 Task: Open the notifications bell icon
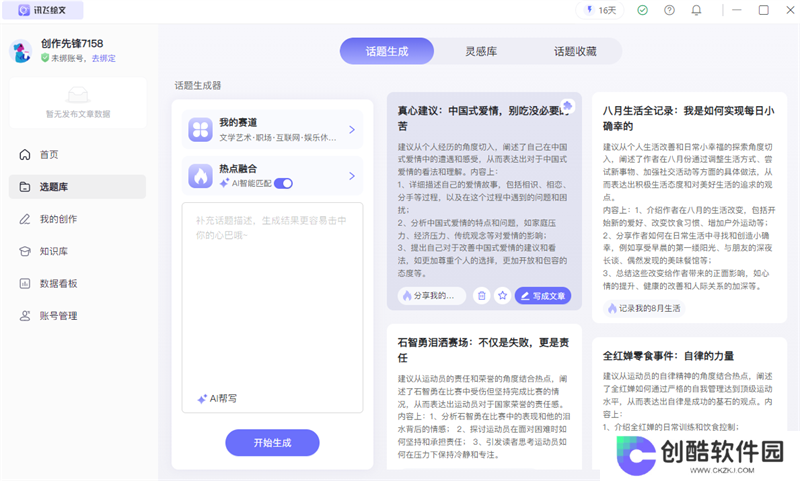pyautogui.click(x=696, y=10)
